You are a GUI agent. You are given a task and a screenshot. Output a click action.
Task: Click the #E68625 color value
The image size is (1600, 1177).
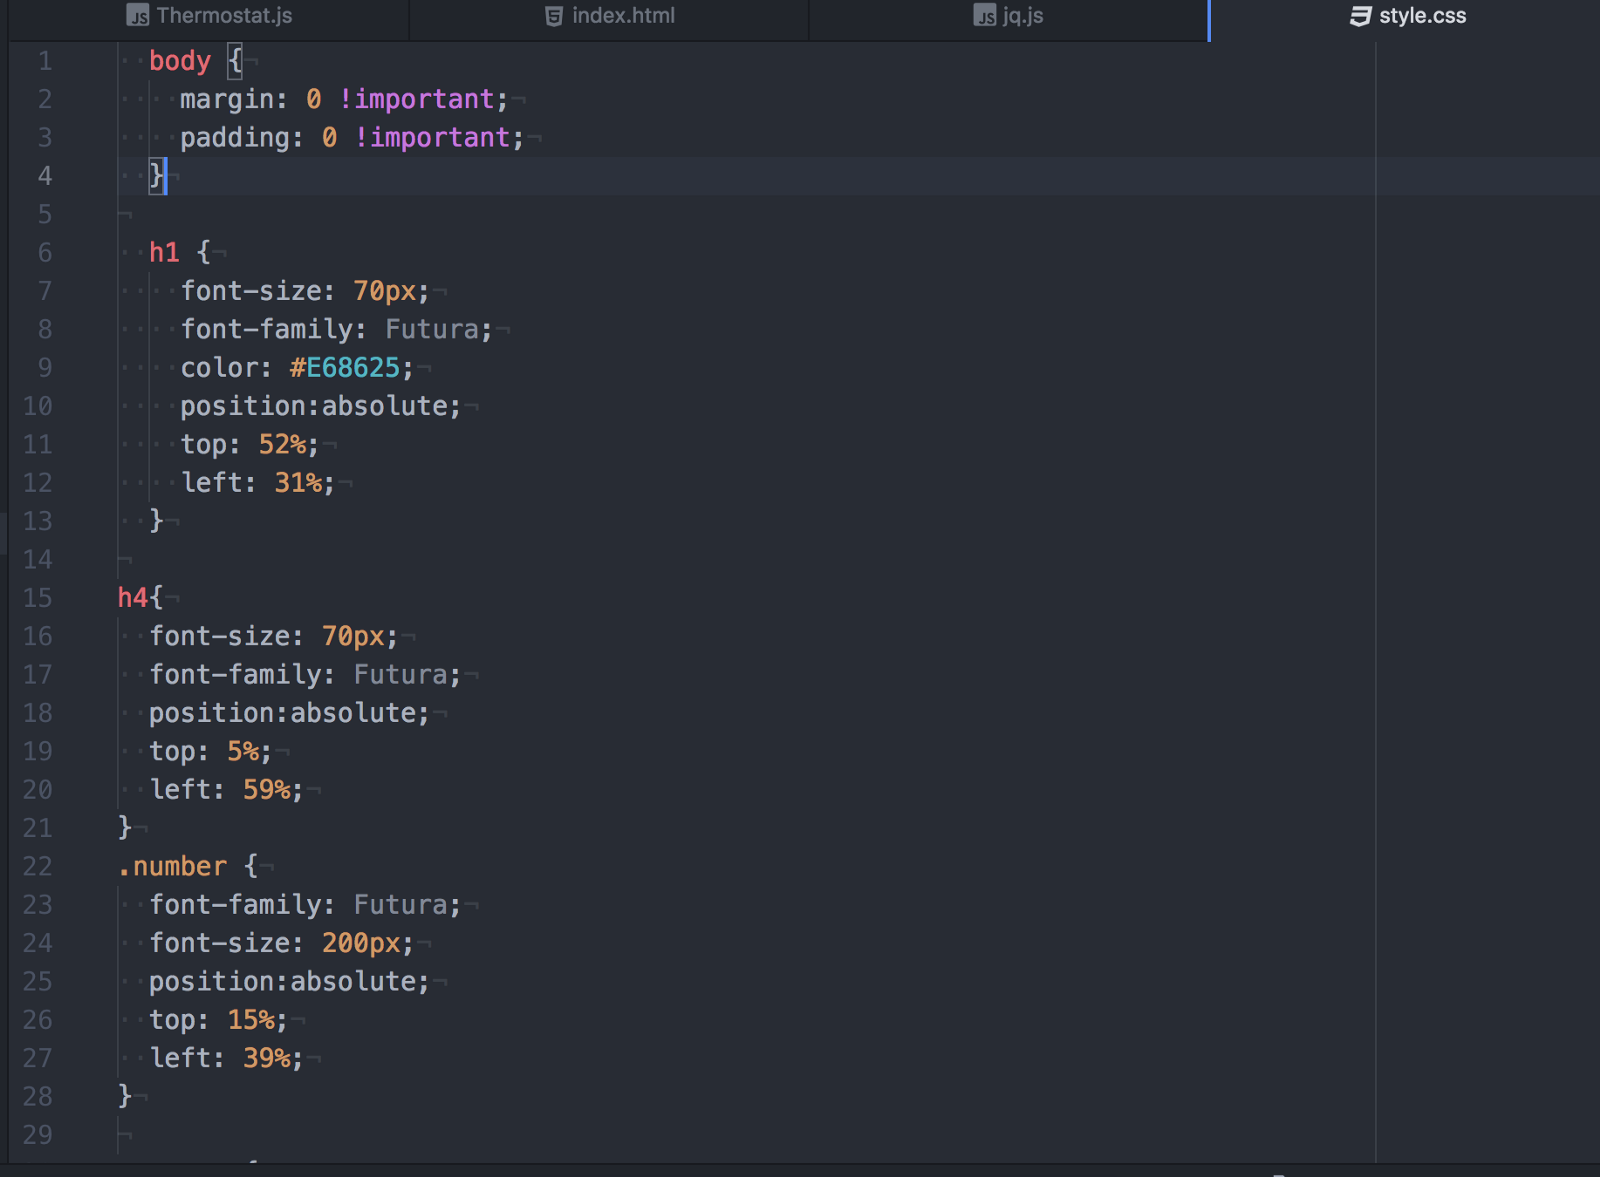(345, 368)
